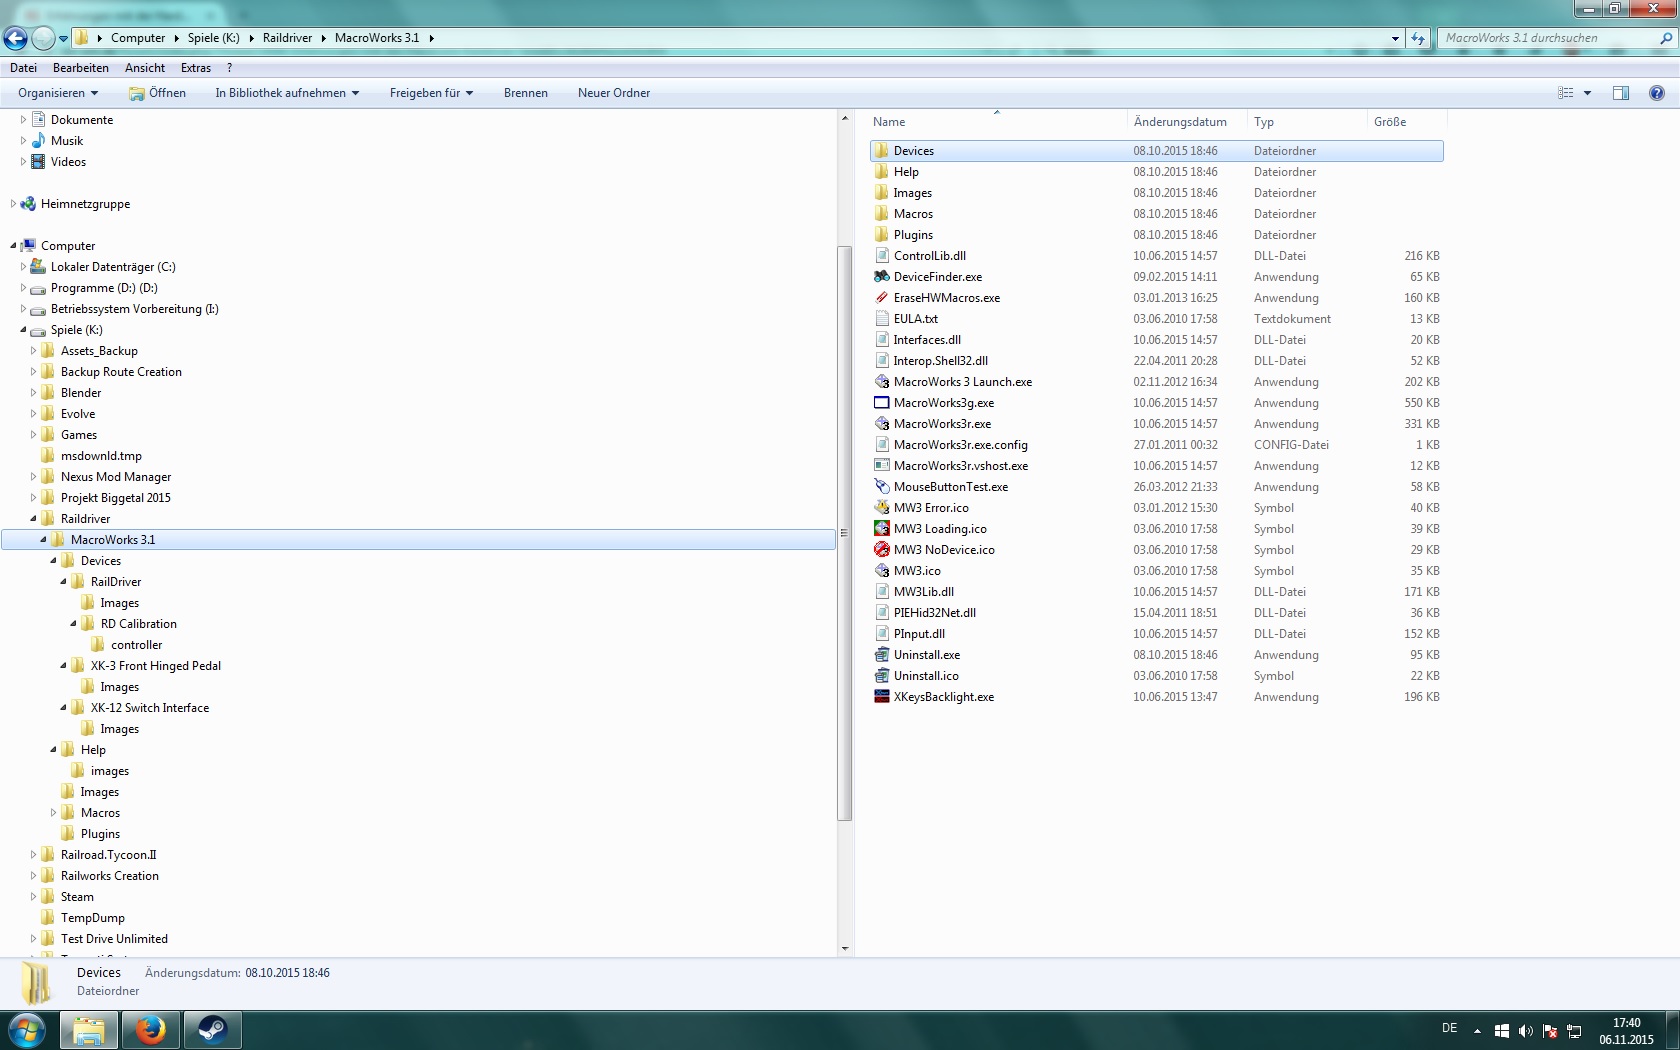
Task: Click Raildriver in the address bar breadcrumb
Action: click(x=288, y=38)
